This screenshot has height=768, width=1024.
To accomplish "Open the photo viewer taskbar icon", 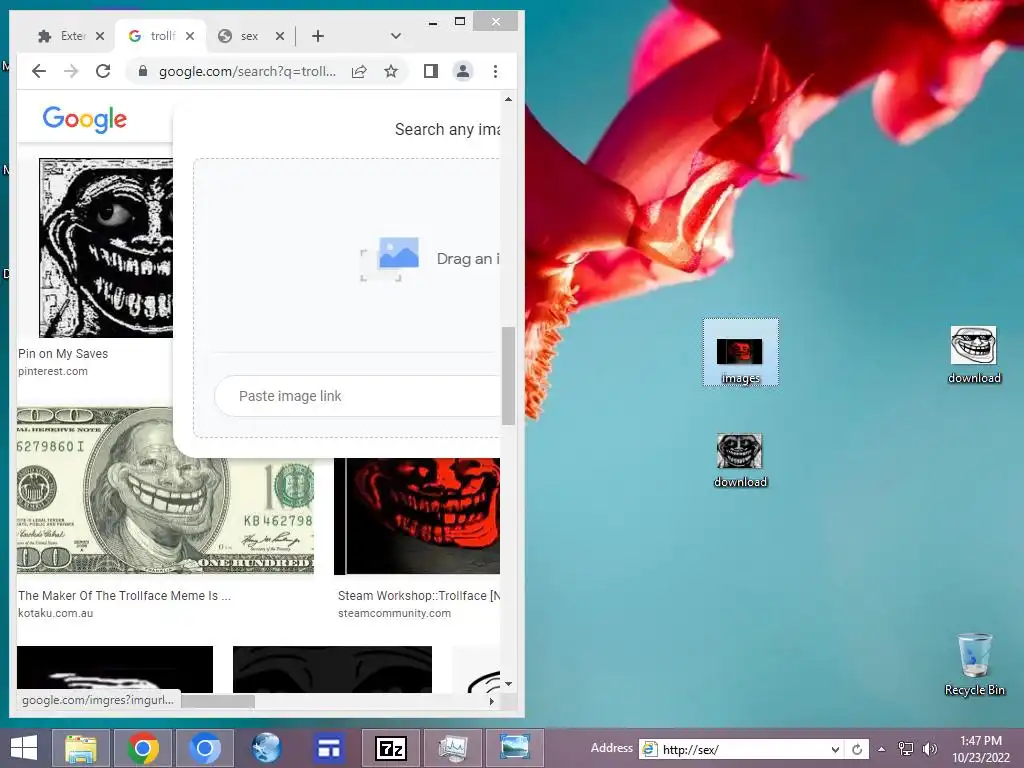I will pyautogui.click(x=515, y=748).
